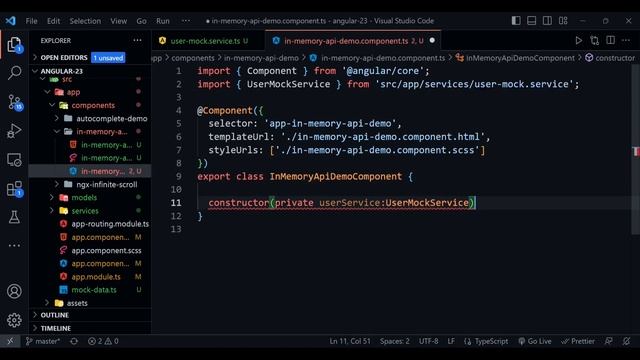Run the file with play icon
This screenshot has width=640, height=360.
578,40
